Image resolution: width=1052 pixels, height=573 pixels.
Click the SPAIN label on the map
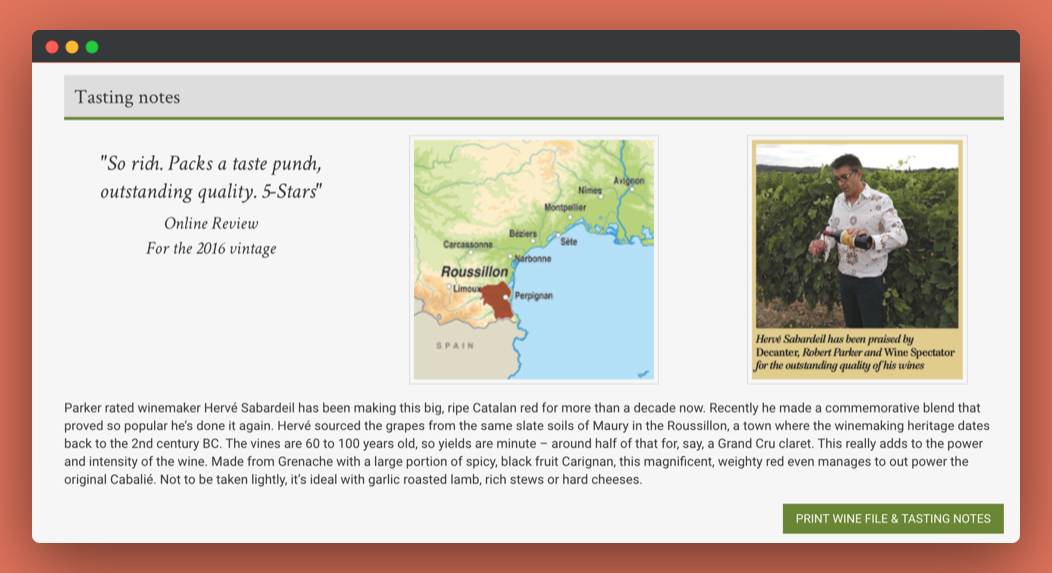(455, 346)
